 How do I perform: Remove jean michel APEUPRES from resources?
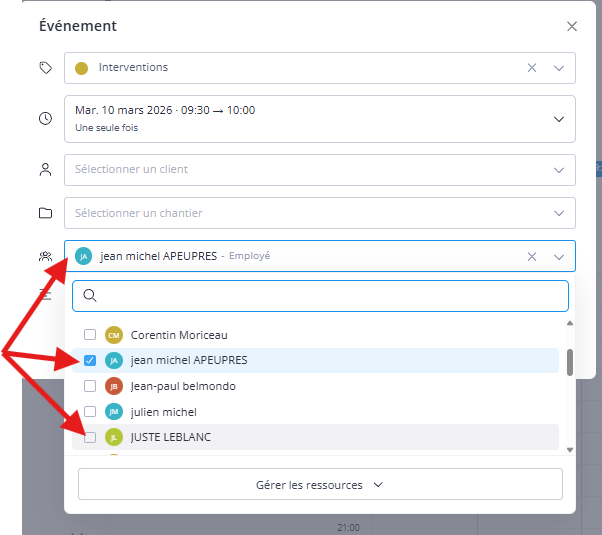point(532,256)
